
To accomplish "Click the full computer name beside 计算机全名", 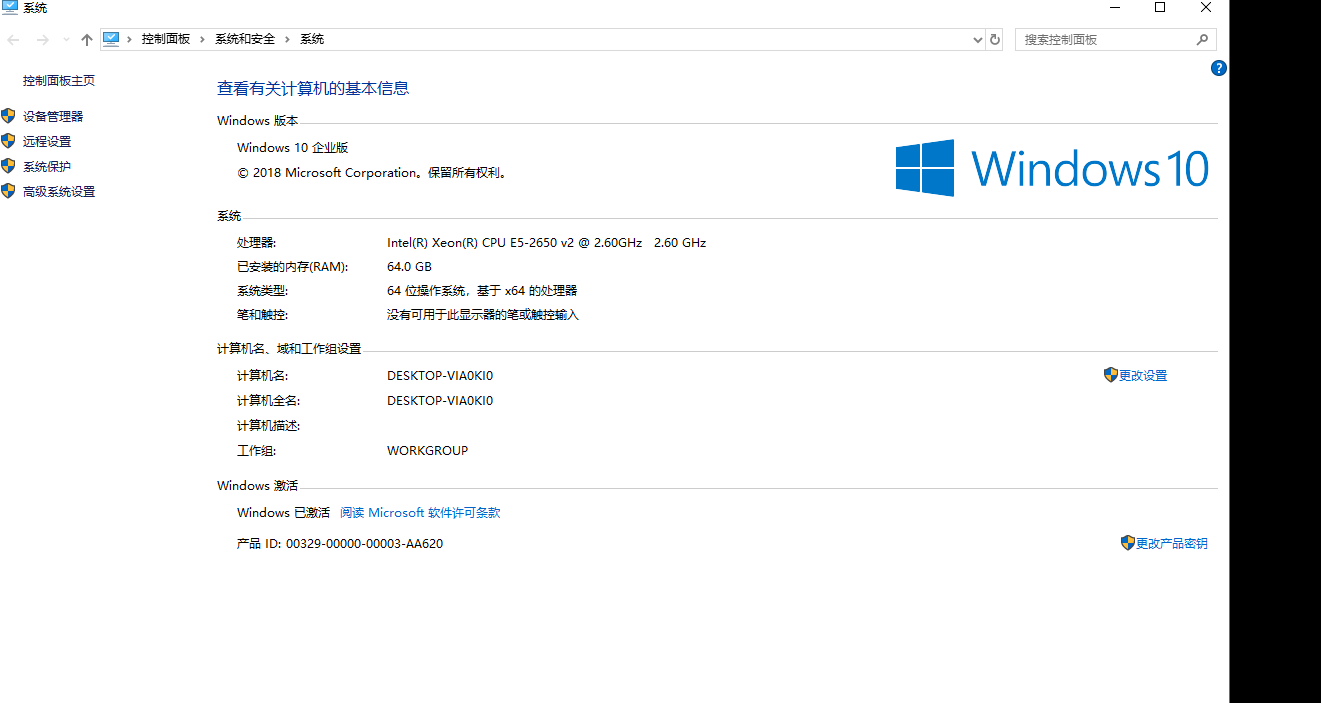I will [x=440, y=401].
